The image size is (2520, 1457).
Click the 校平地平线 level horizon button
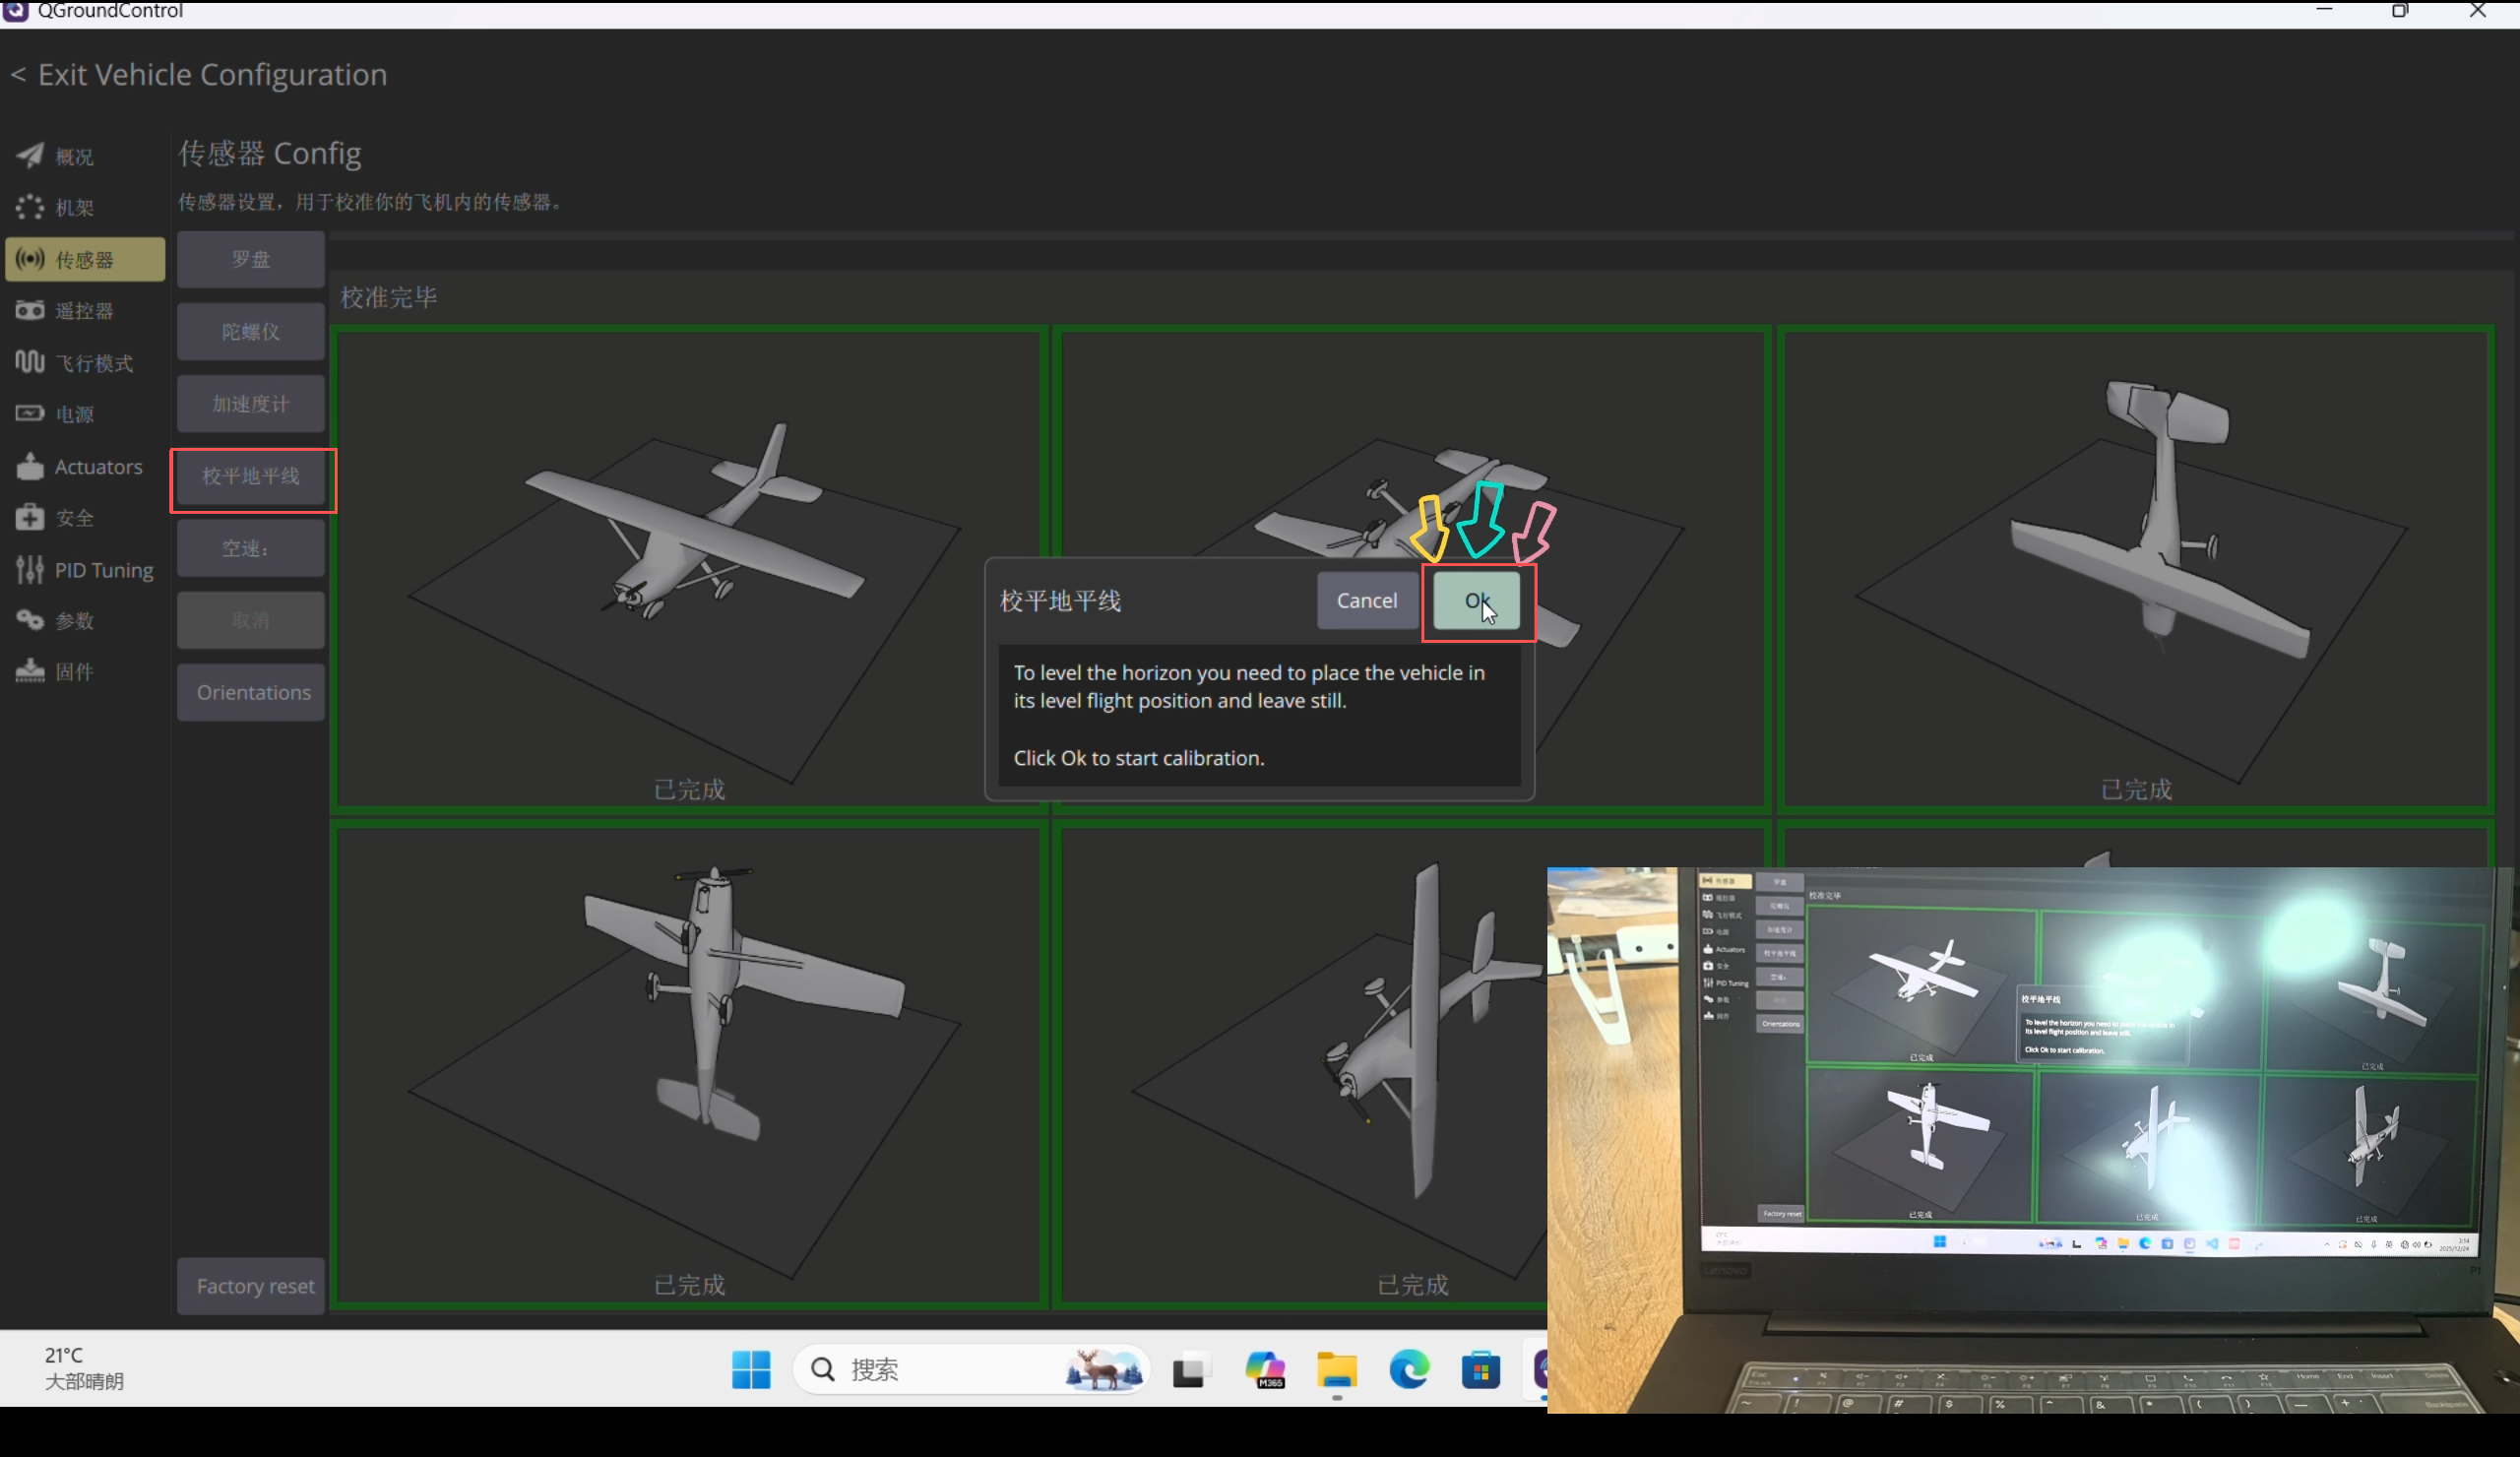tap(251, 477)
